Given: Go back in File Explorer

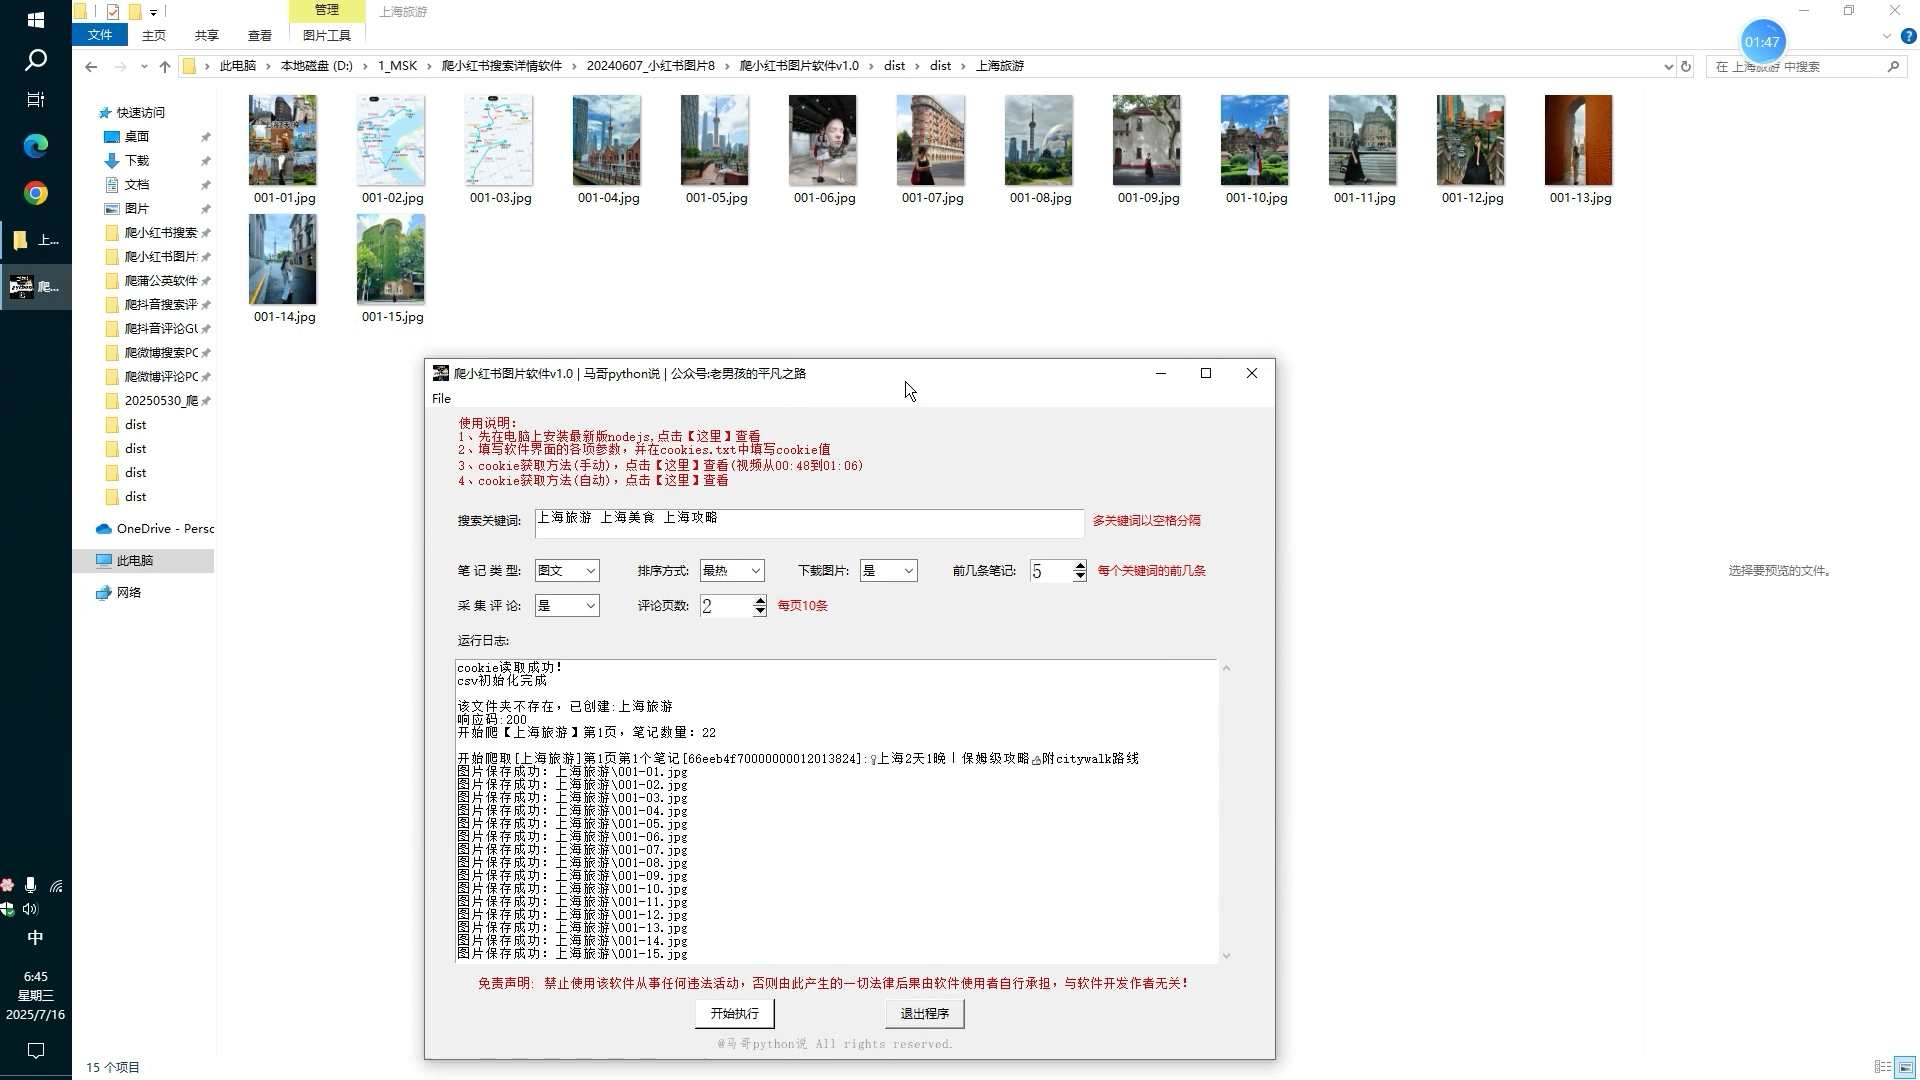Looking at the screenshot, I should (x=91, y=66).
